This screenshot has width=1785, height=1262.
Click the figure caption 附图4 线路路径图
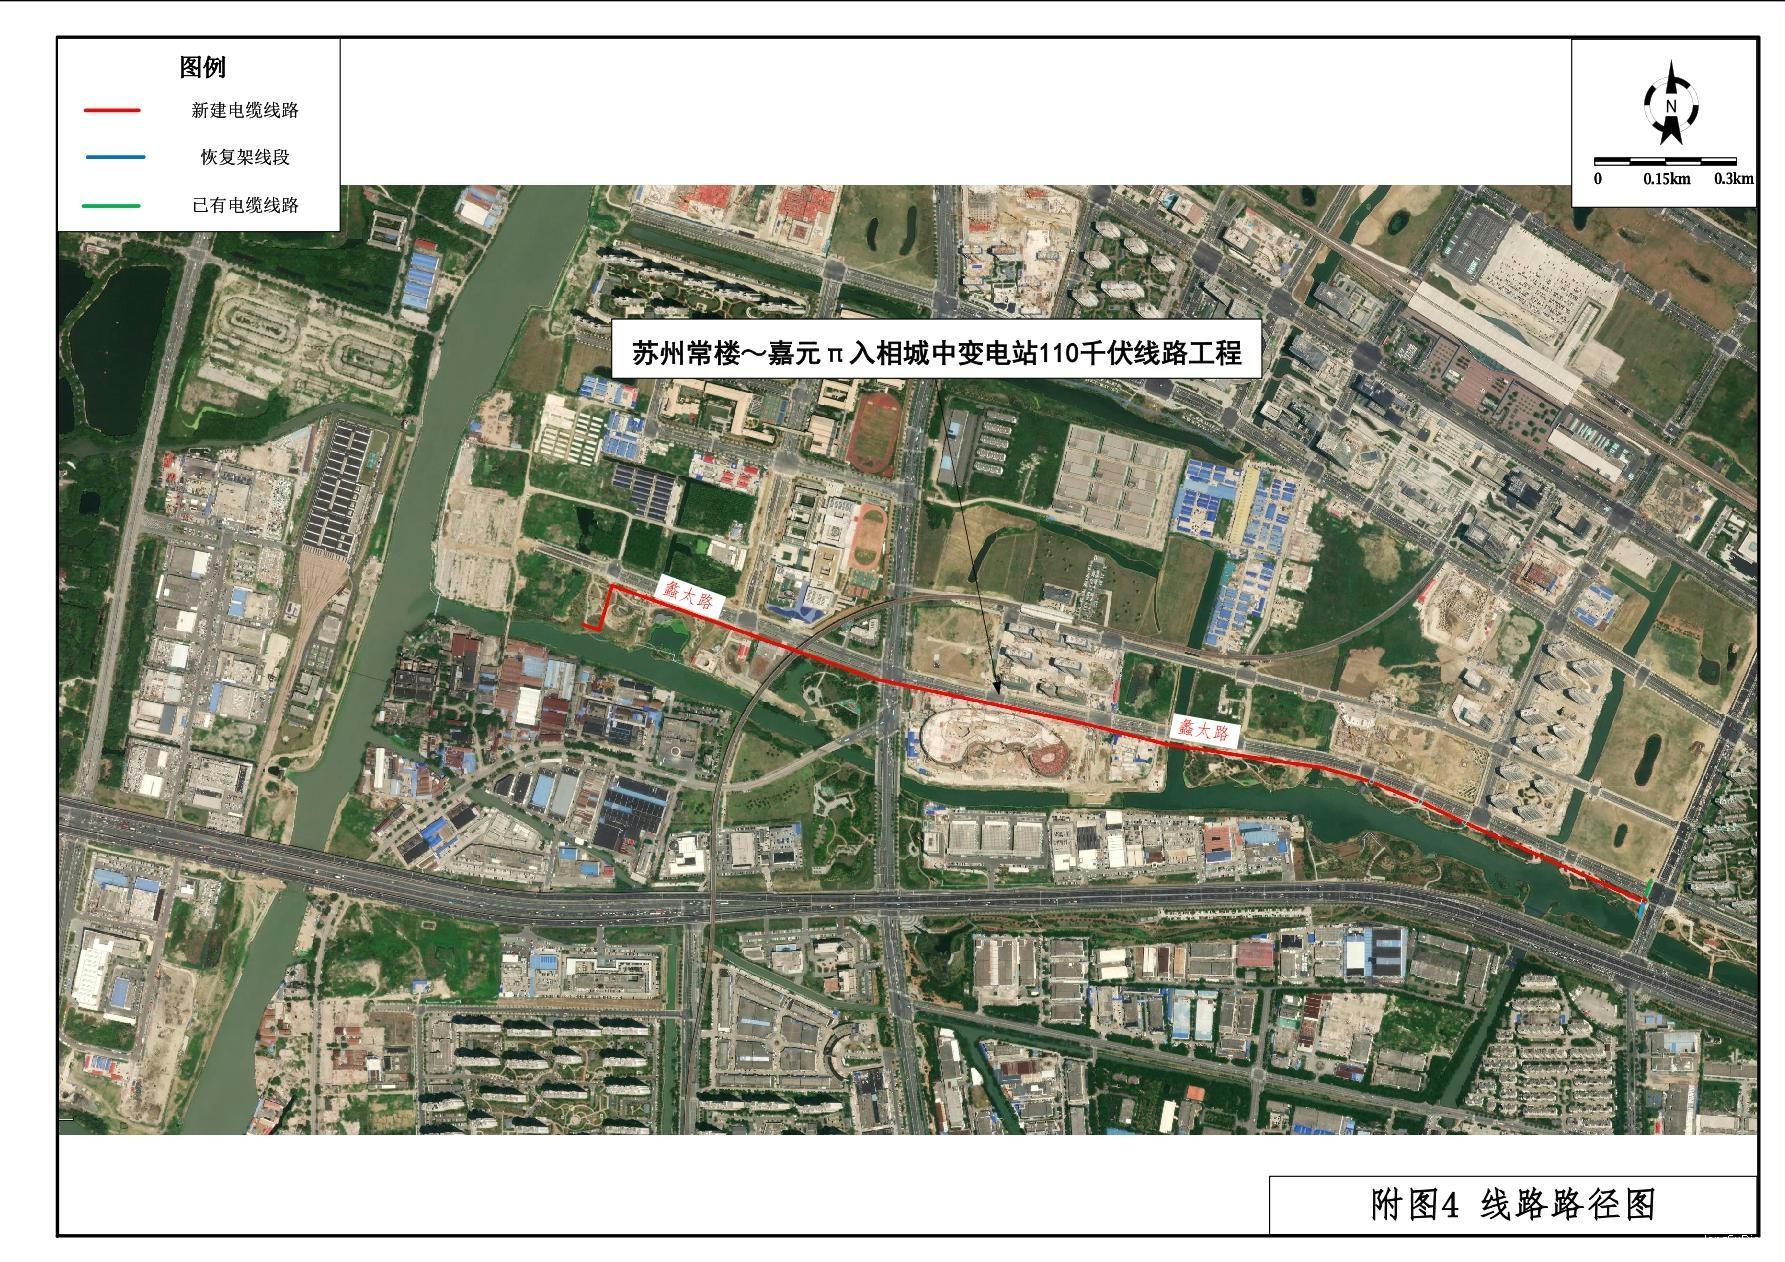click(1513, 1205)
